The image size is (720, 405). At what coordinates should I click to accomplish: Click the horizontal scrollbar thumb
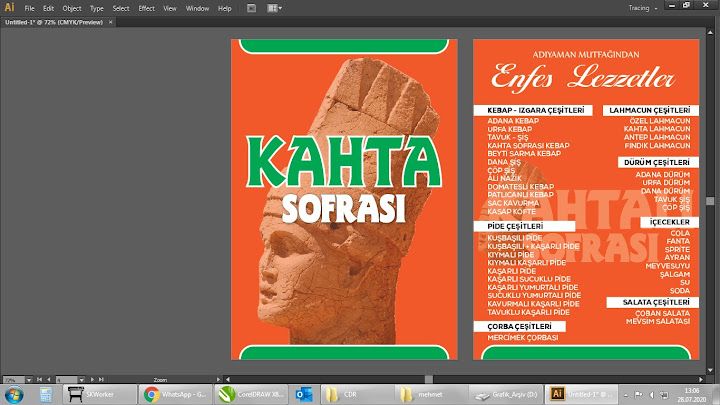[x=428, y=380]
